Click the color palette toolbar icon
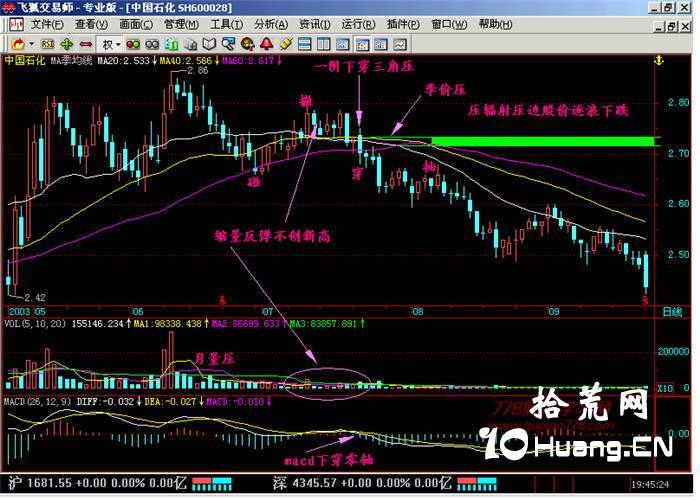The width and height of the screenshot is (700, 500). coord(247,44)
